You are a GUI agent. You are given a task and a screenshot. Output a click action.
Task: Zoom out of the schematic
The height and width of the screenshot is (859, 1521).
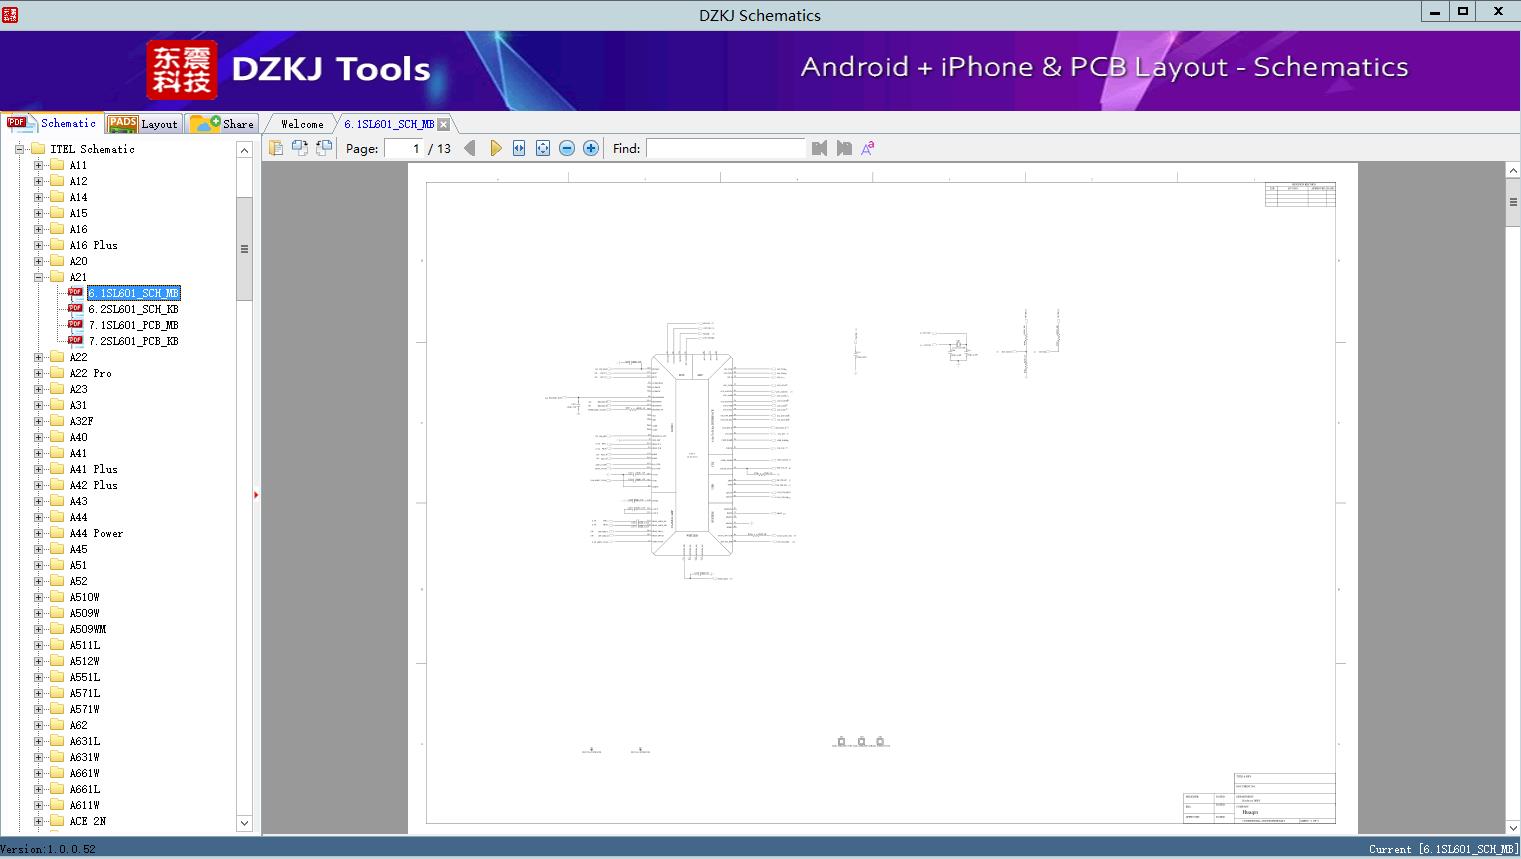(x=567, y=148)
